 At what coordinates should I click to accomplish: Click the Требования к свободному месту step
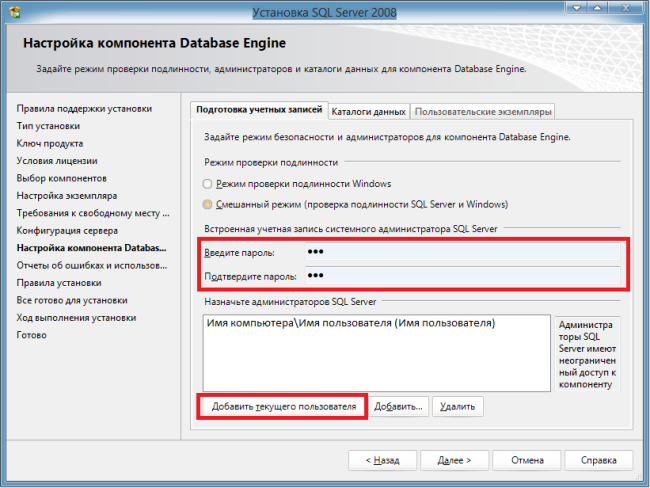tap(93, 213)
